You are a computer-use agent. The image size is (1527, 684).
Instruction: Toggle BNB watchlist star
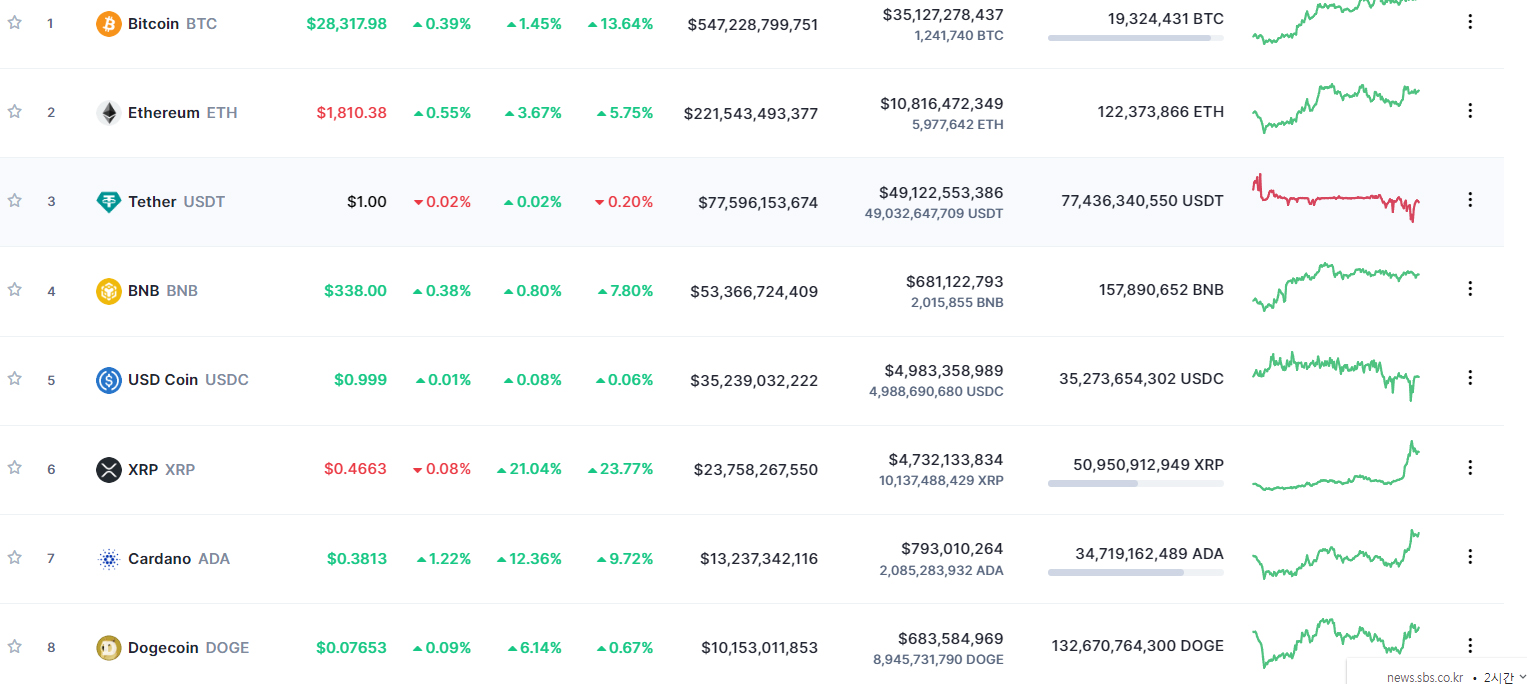click(15, 289)
